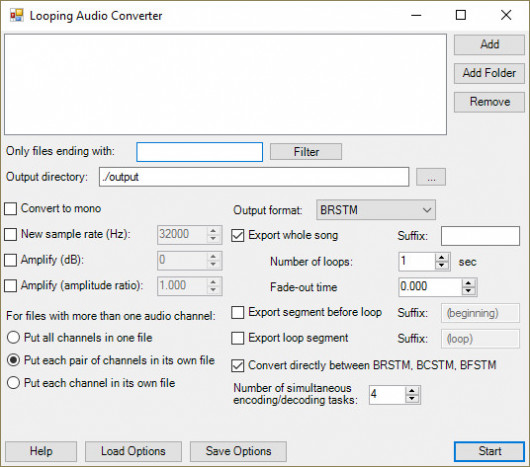The image size is (530, 467).
Task: Check Export segment before loop
Action: tap(238, 313)
